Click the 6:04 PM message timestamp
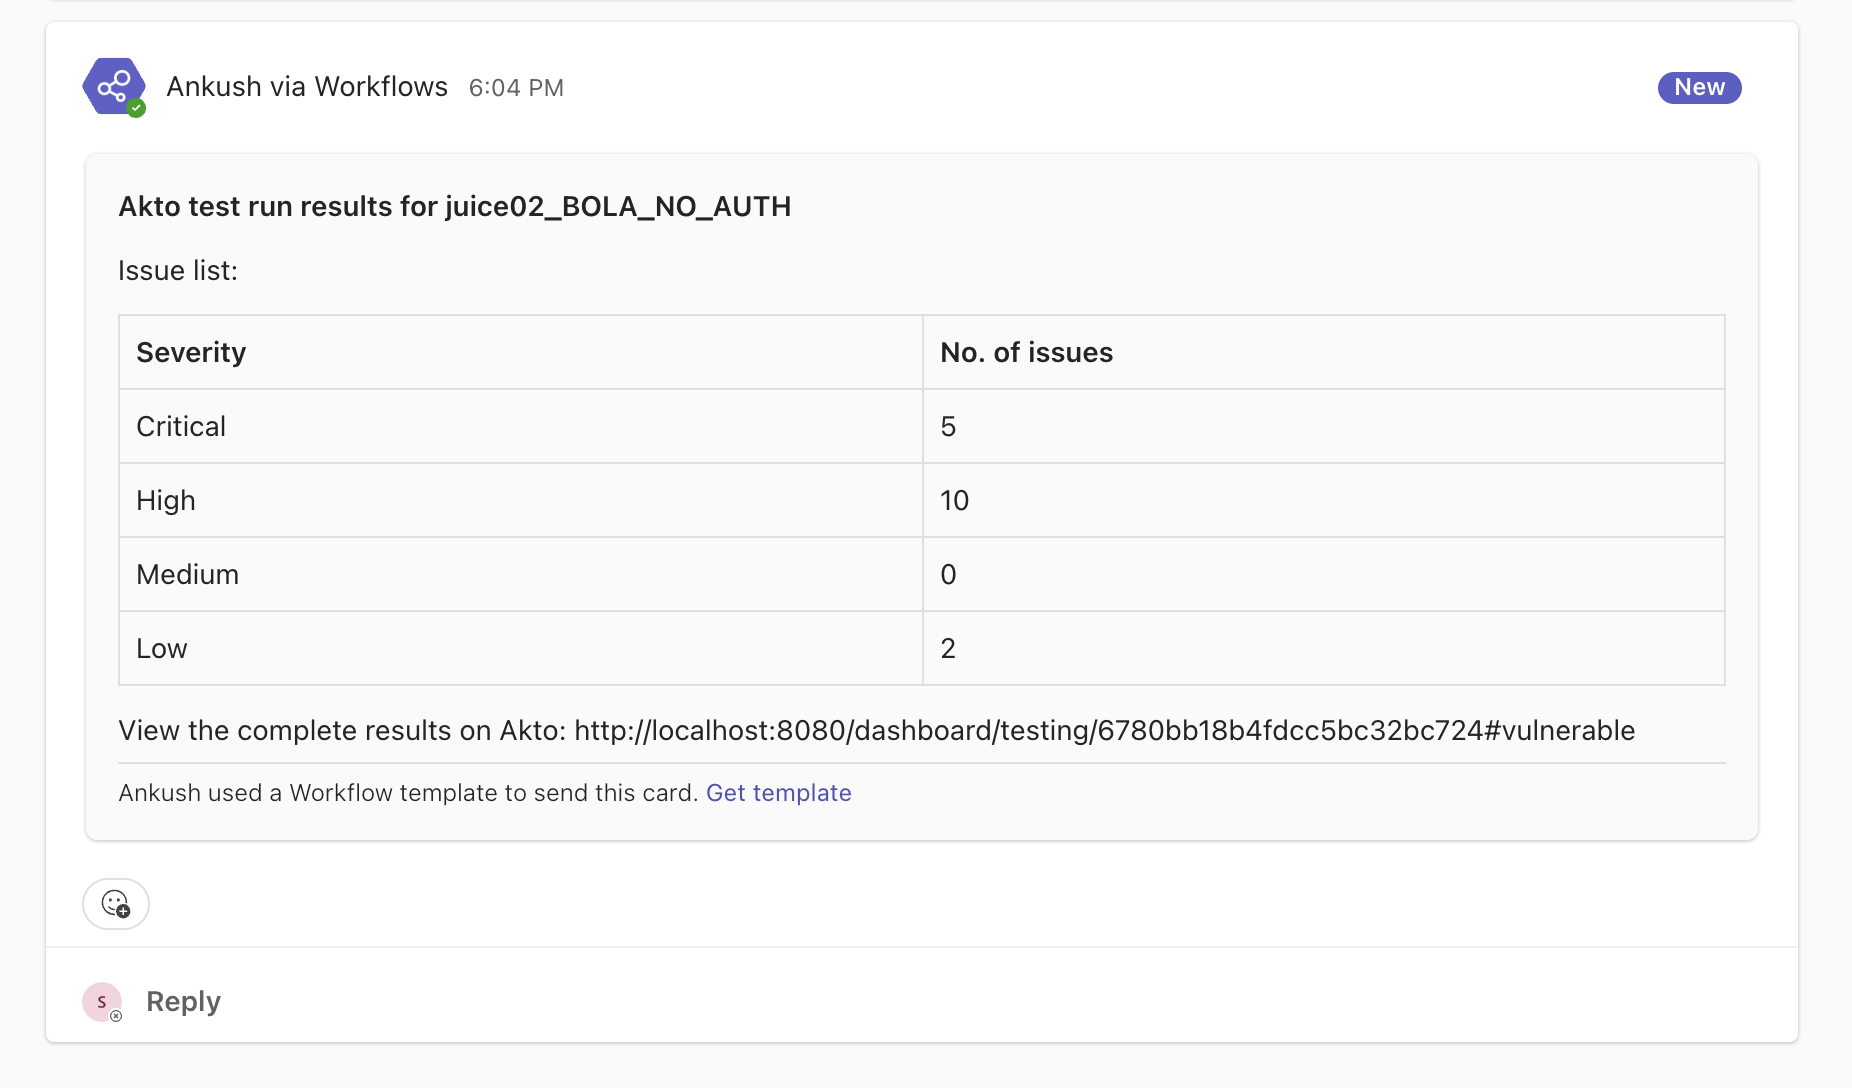1852x1088 pixels. click(516, 88)
